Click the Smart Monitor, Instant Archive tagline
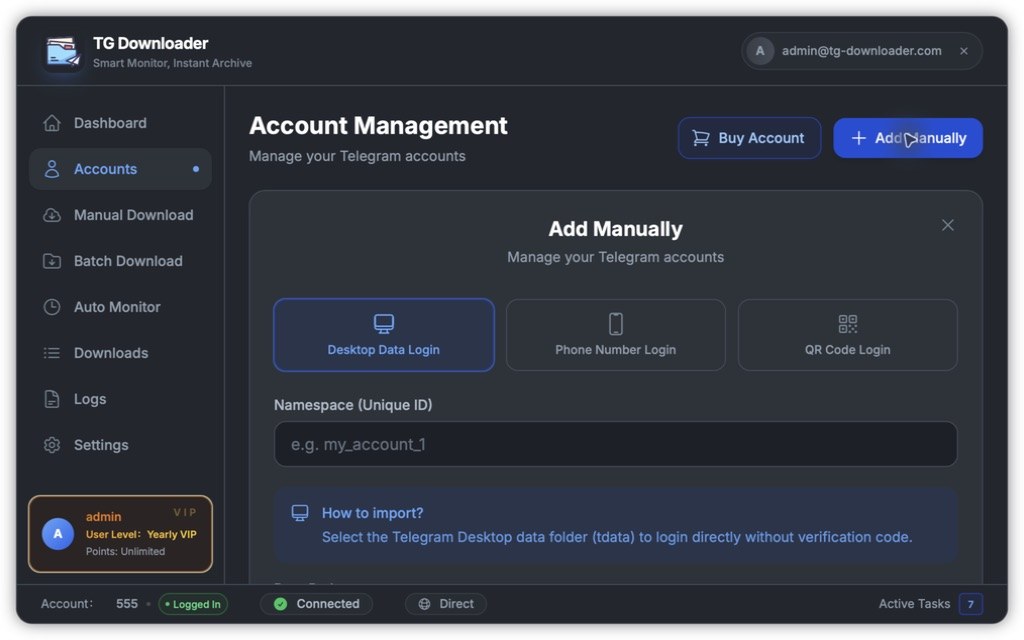 (172, 63)
